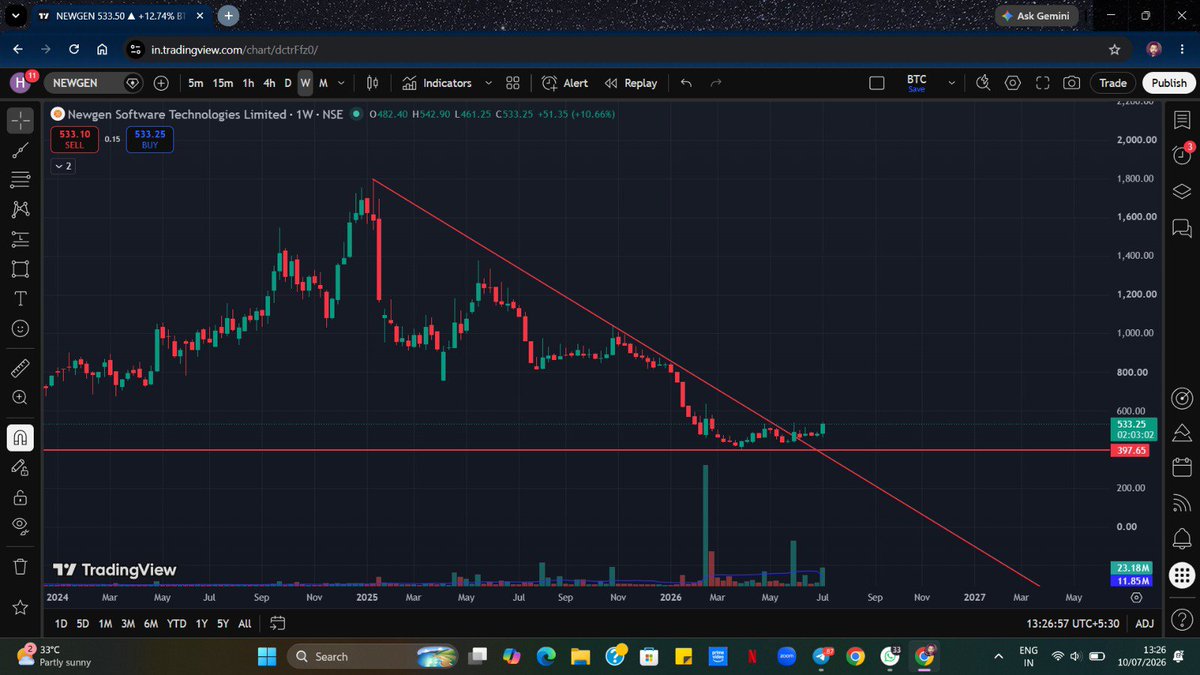Image resolution: width=1200 pixels, height=675 pixels.
Task: Select the Text annotation tool
Action: point(20,298)
